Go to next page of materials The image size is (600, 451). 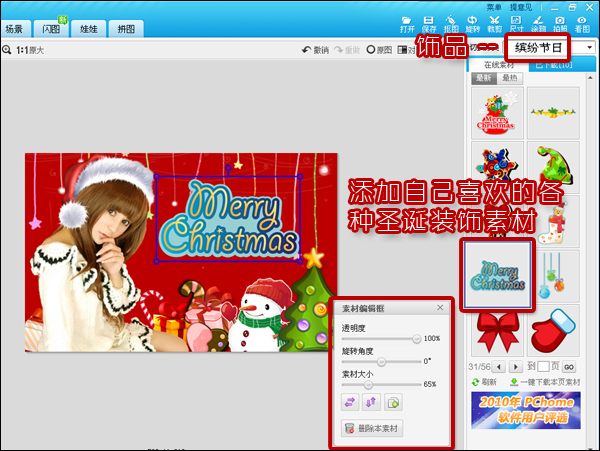(x=518, y=367)
